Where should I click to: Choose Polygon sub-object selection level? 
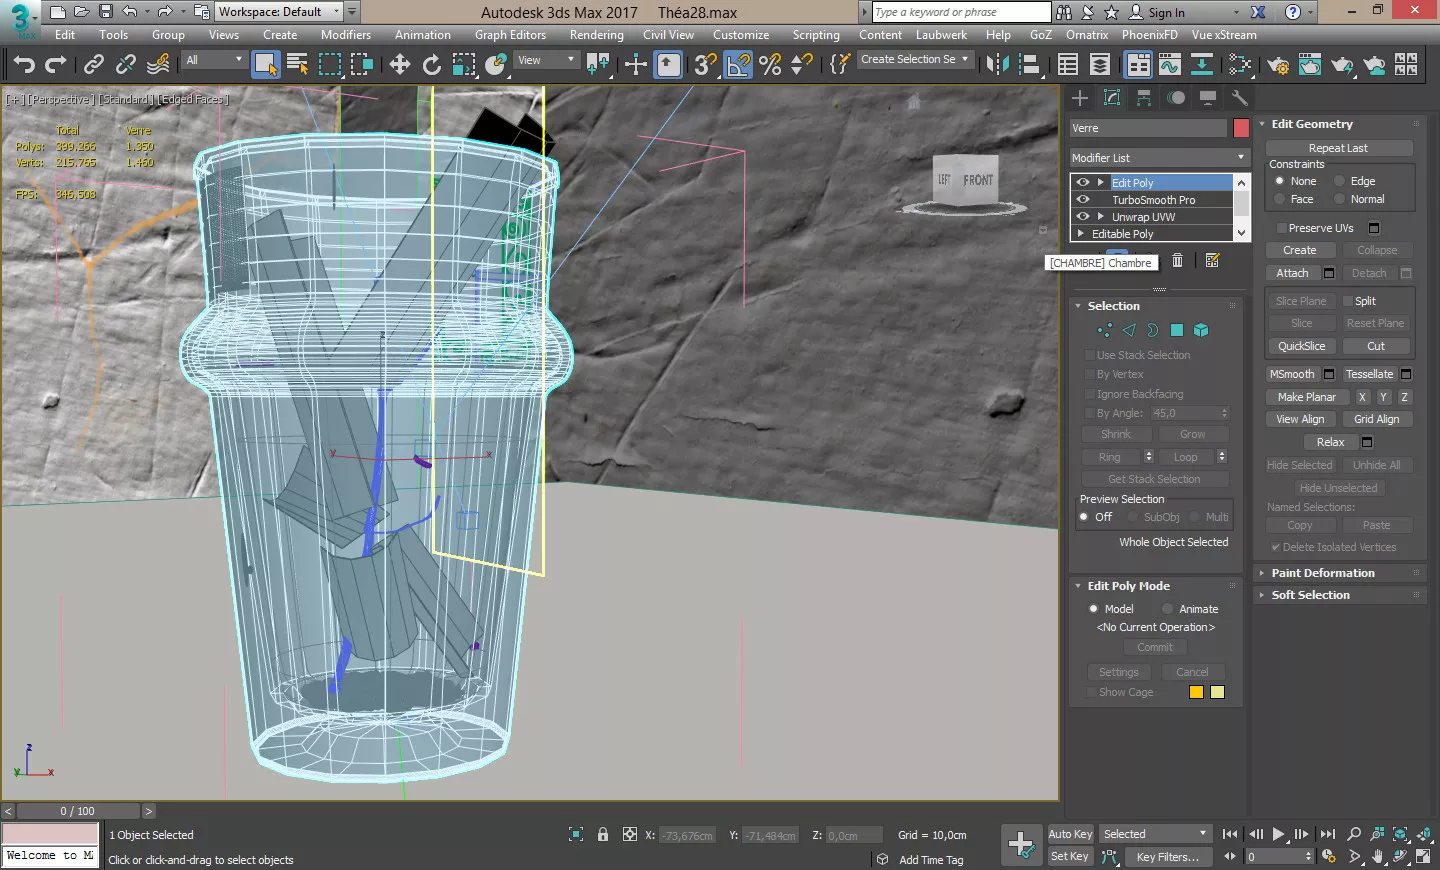tap(1177, 330)
